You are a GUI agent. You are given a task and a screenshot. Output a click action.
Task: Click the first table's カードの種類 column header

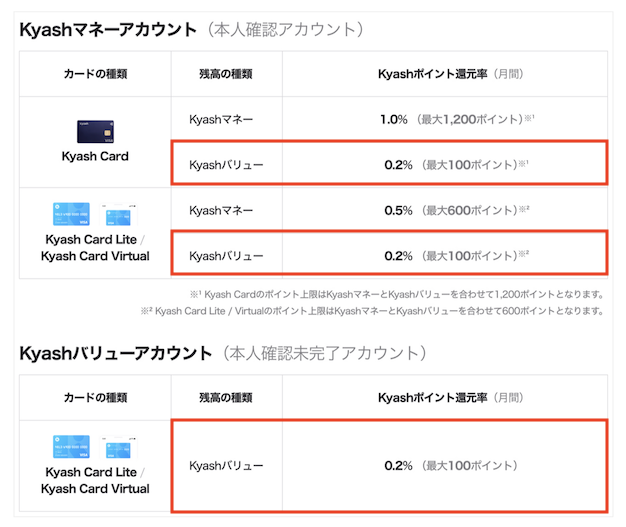click(95, 74)
